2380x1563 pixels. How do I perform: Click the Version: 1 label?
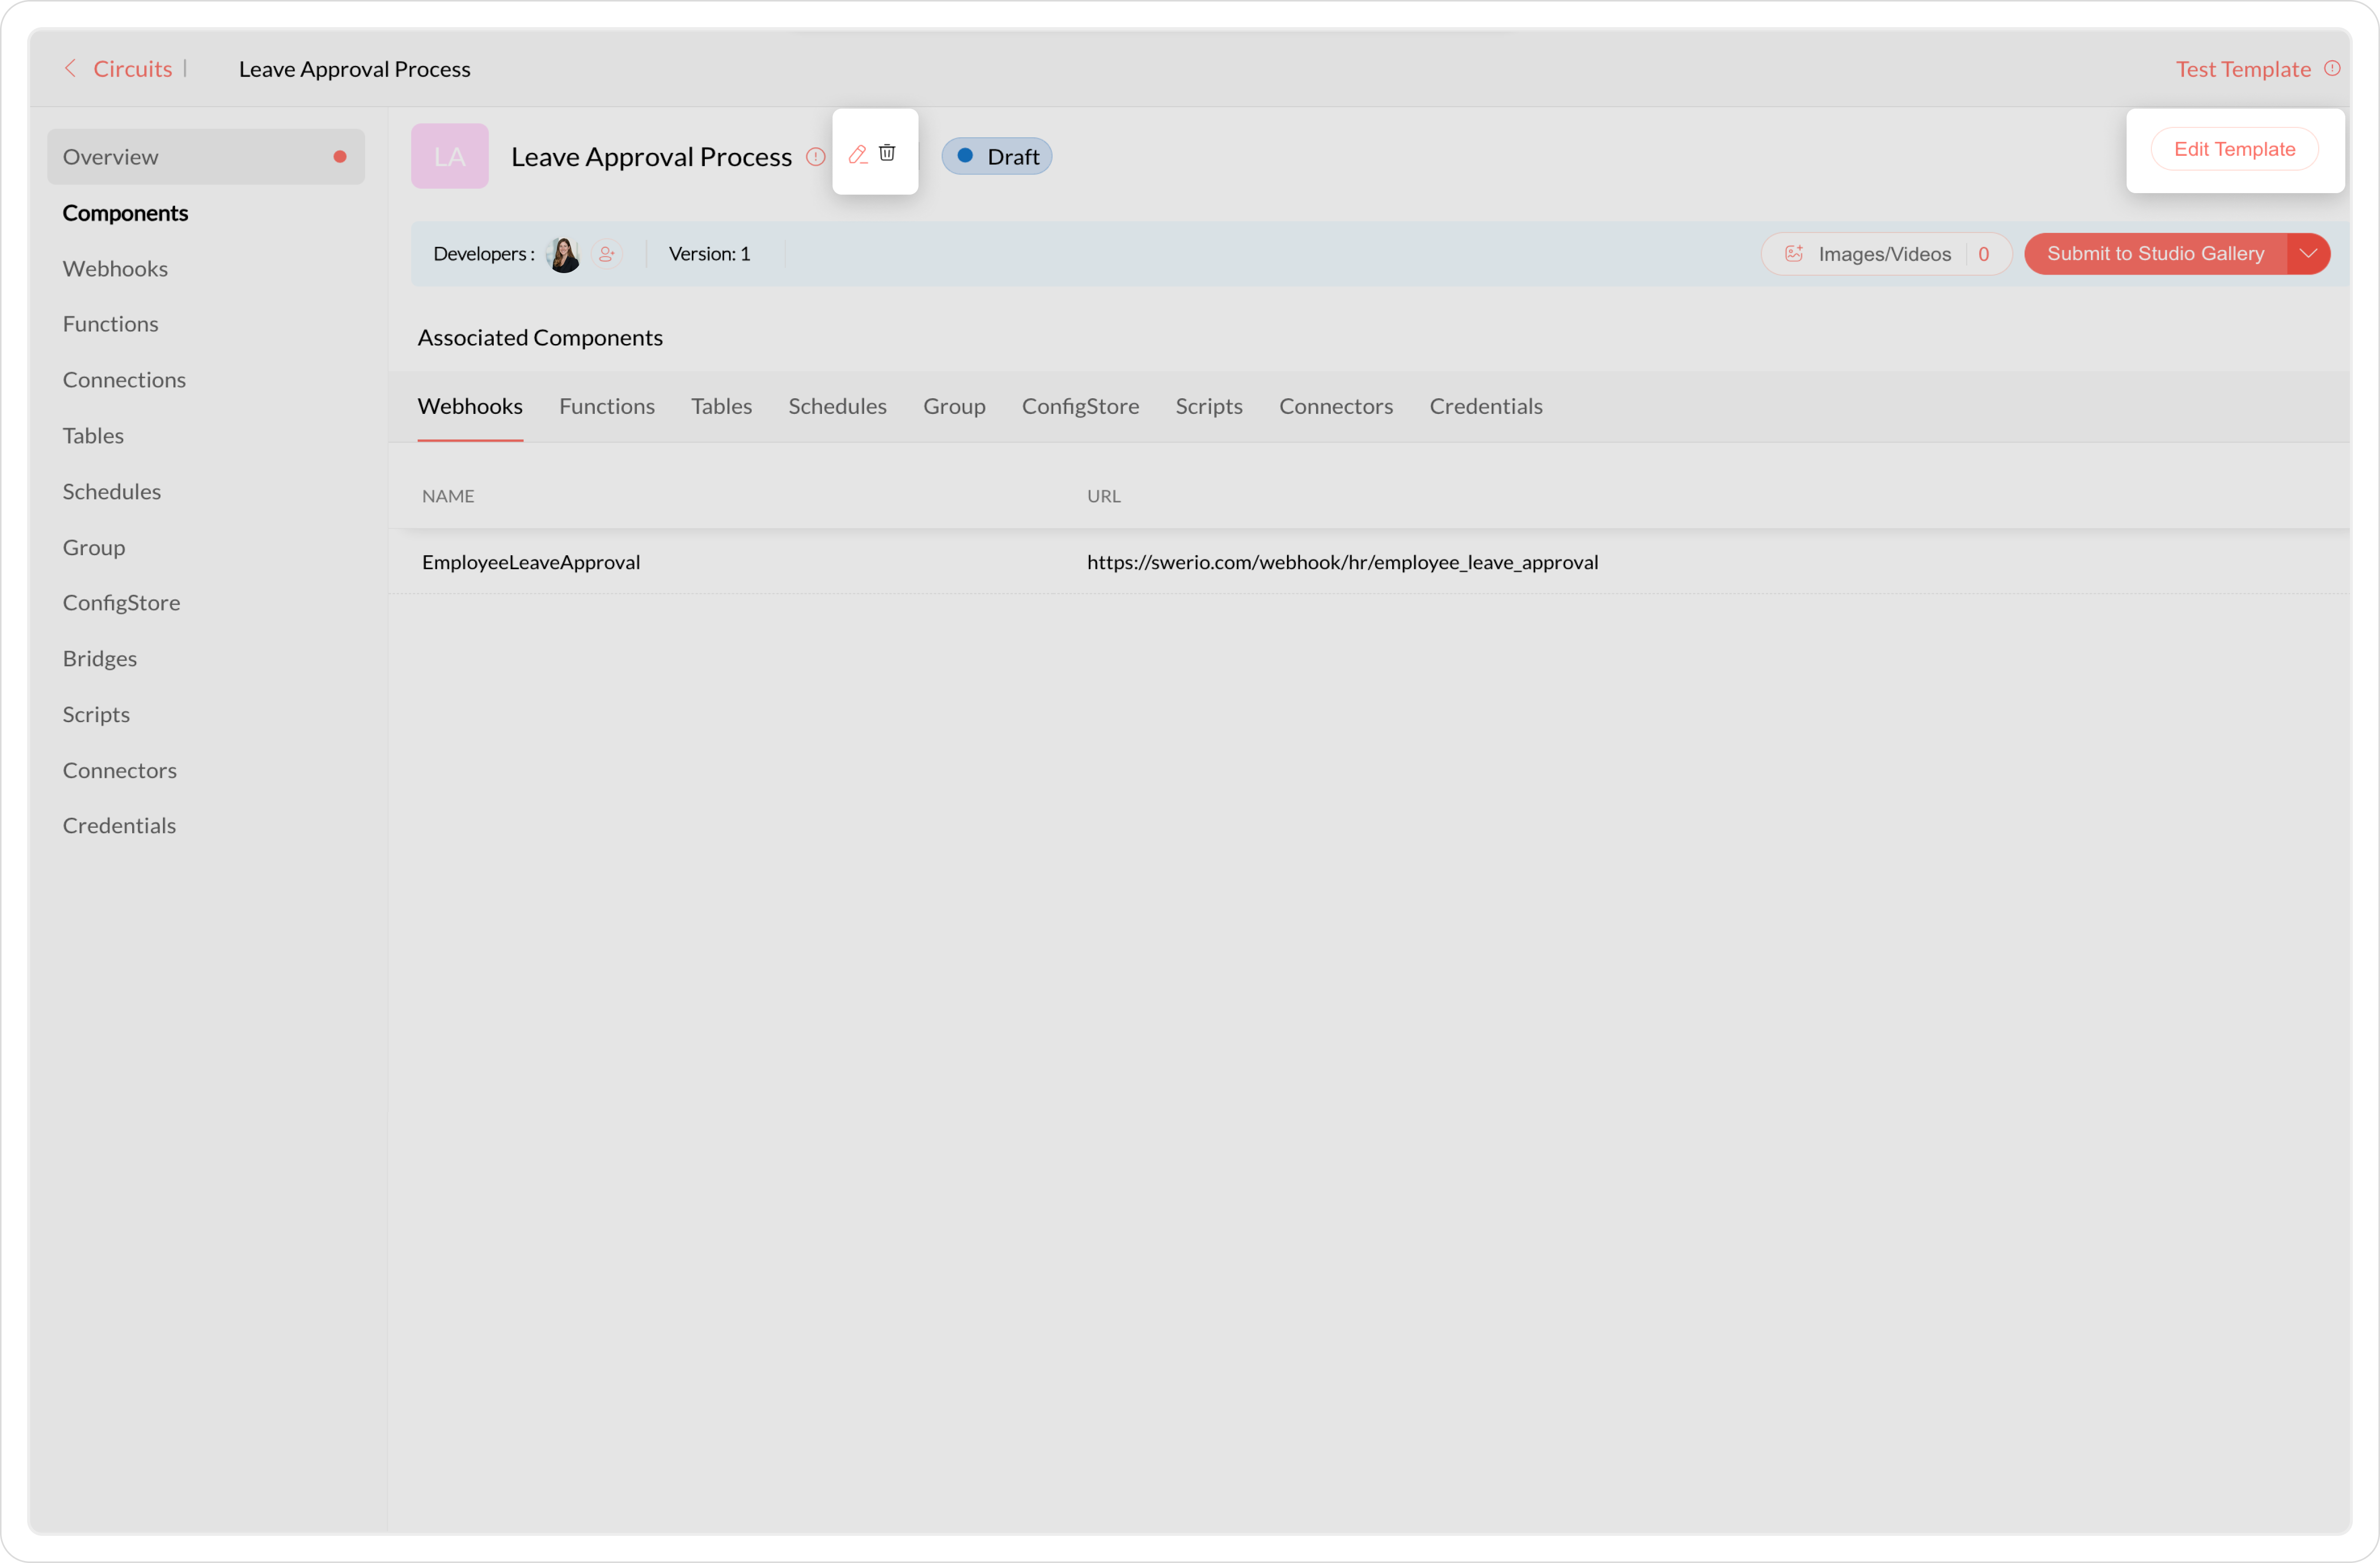point(709,254)
